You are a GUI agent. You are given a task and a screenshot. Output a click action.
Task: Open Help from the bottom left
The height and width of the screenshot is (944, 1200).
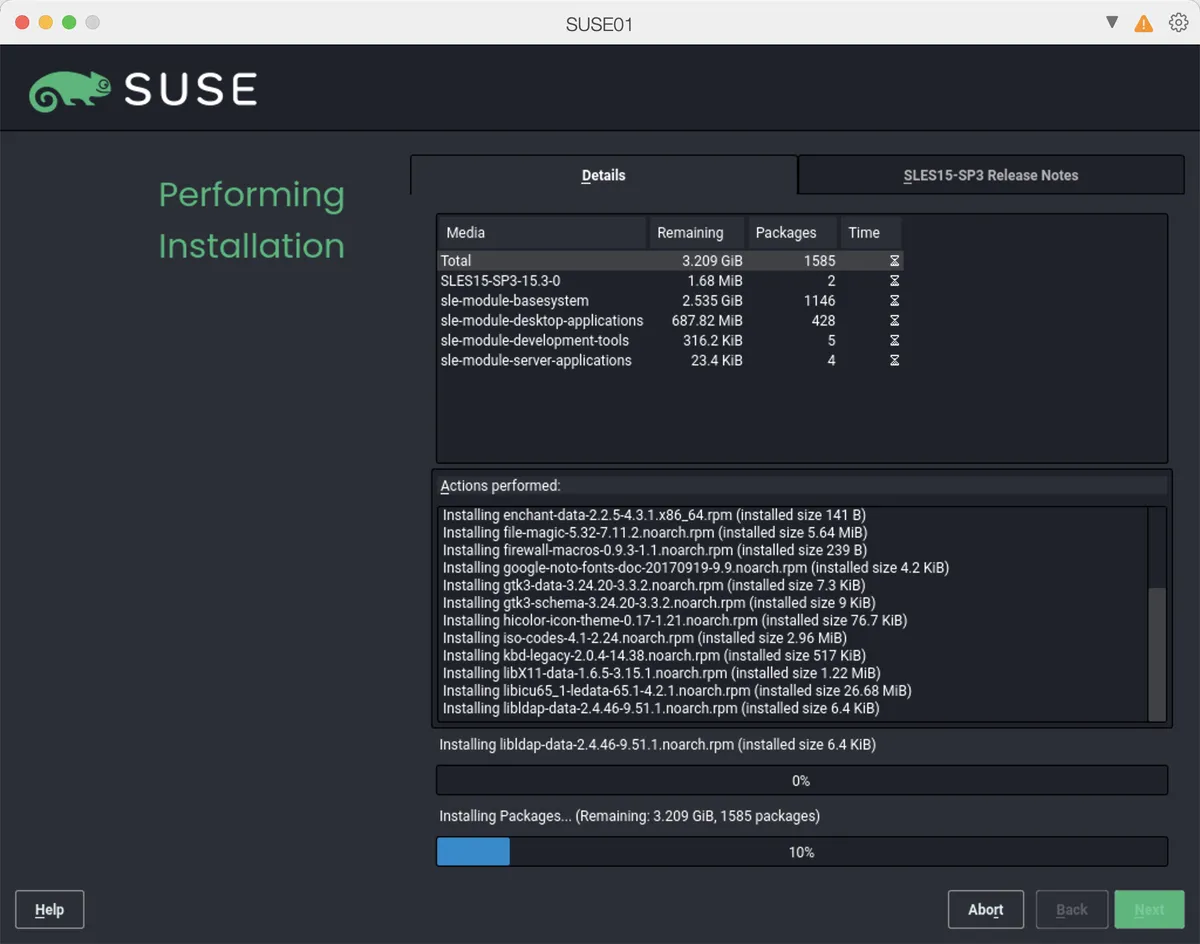click(x=49, y=909)
